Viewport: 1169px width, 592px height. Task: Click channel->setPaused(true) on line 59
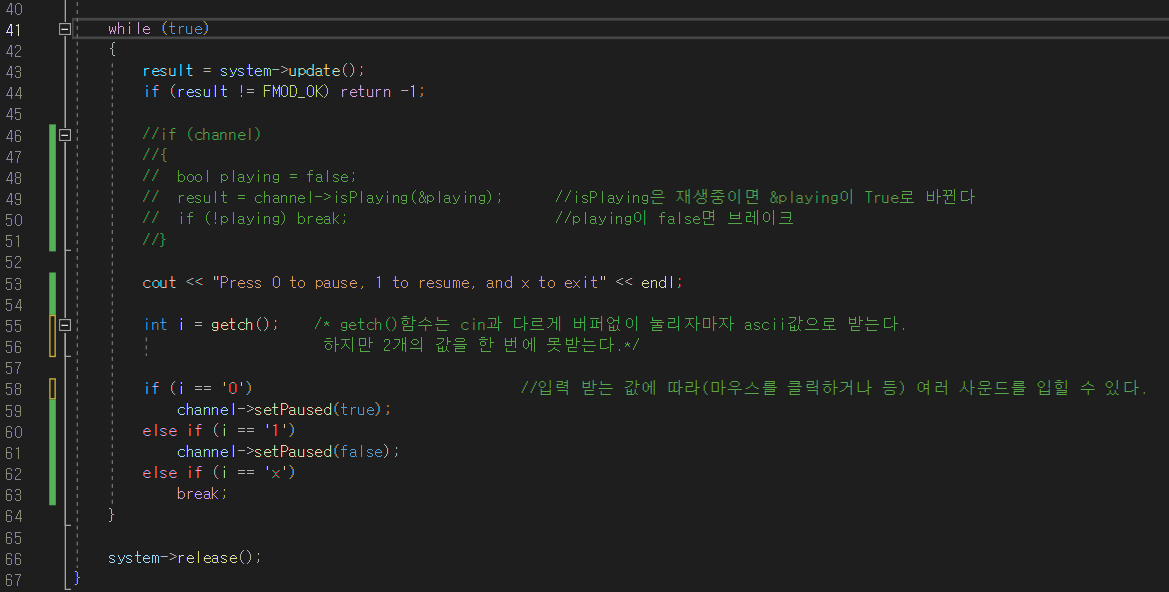(284, 410)
